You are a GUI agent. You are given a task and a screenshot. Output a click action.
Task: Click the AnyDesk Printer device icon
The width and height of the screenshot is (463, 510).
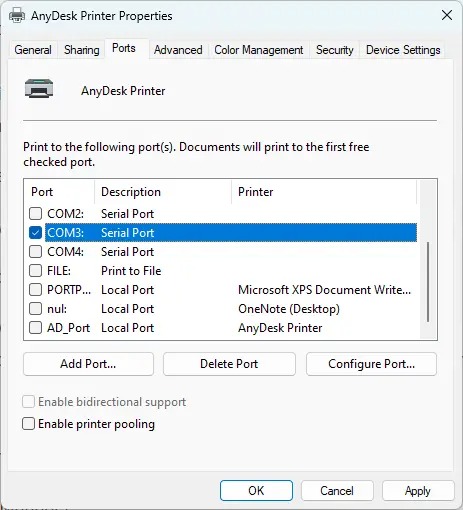[39, 89]
